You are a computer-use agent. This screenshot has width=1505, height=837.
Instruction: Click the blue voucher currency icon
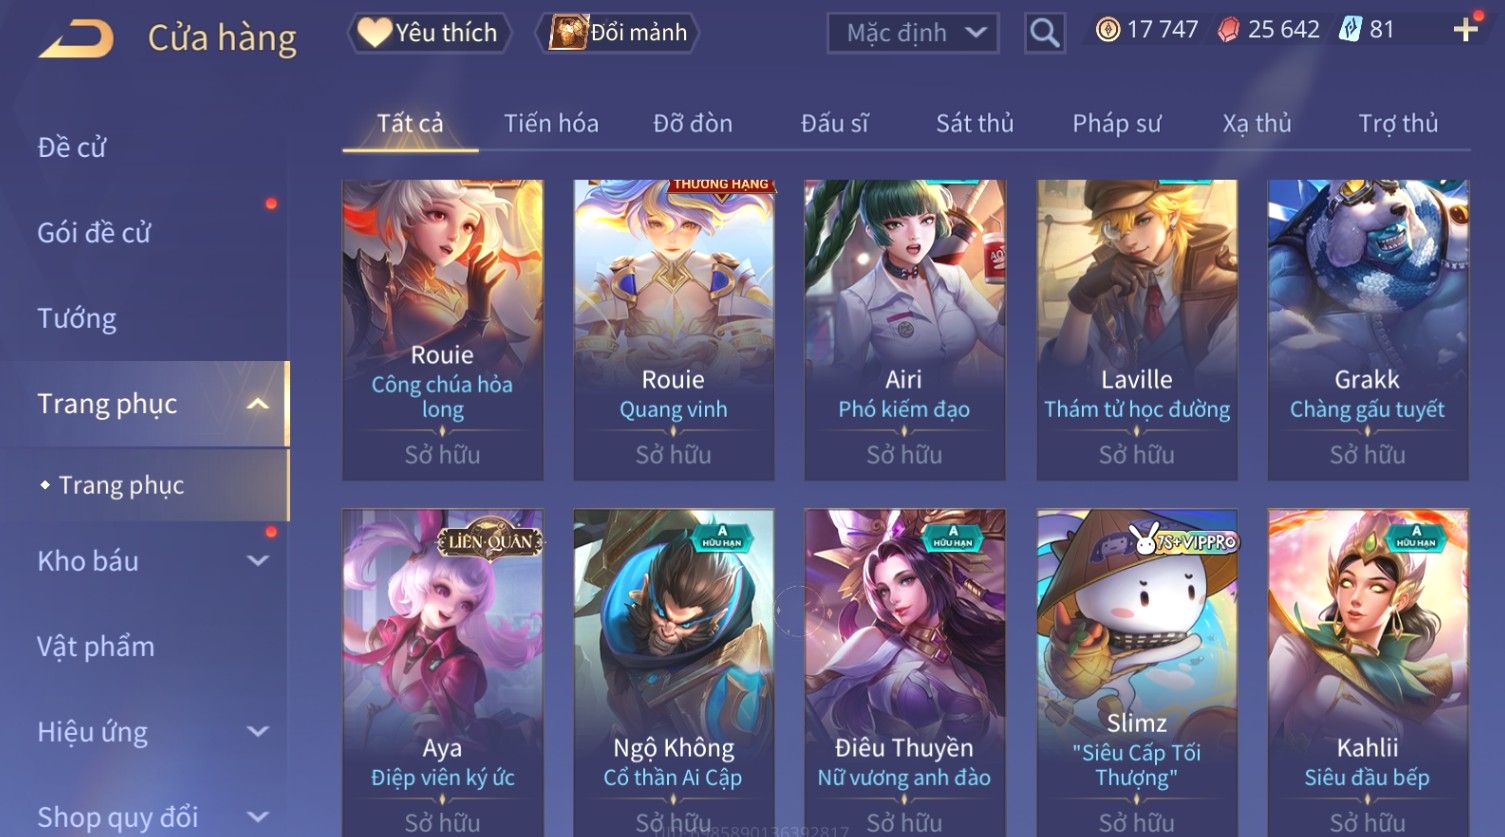pos(1350,30)
